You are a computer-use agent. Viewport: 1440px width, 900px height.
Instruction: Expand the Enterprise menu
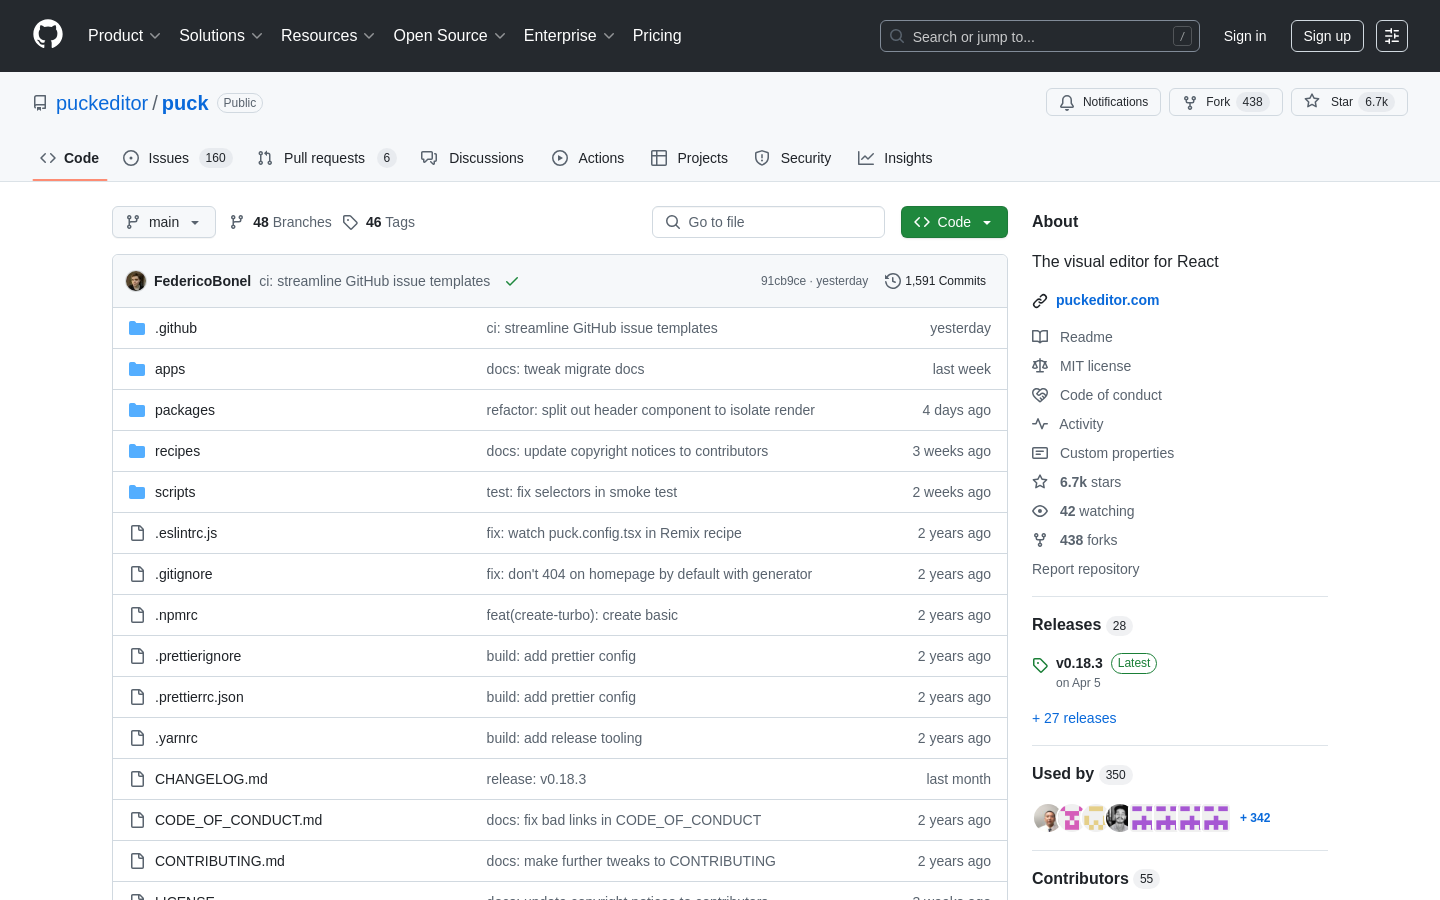click(x=569, y=36)
